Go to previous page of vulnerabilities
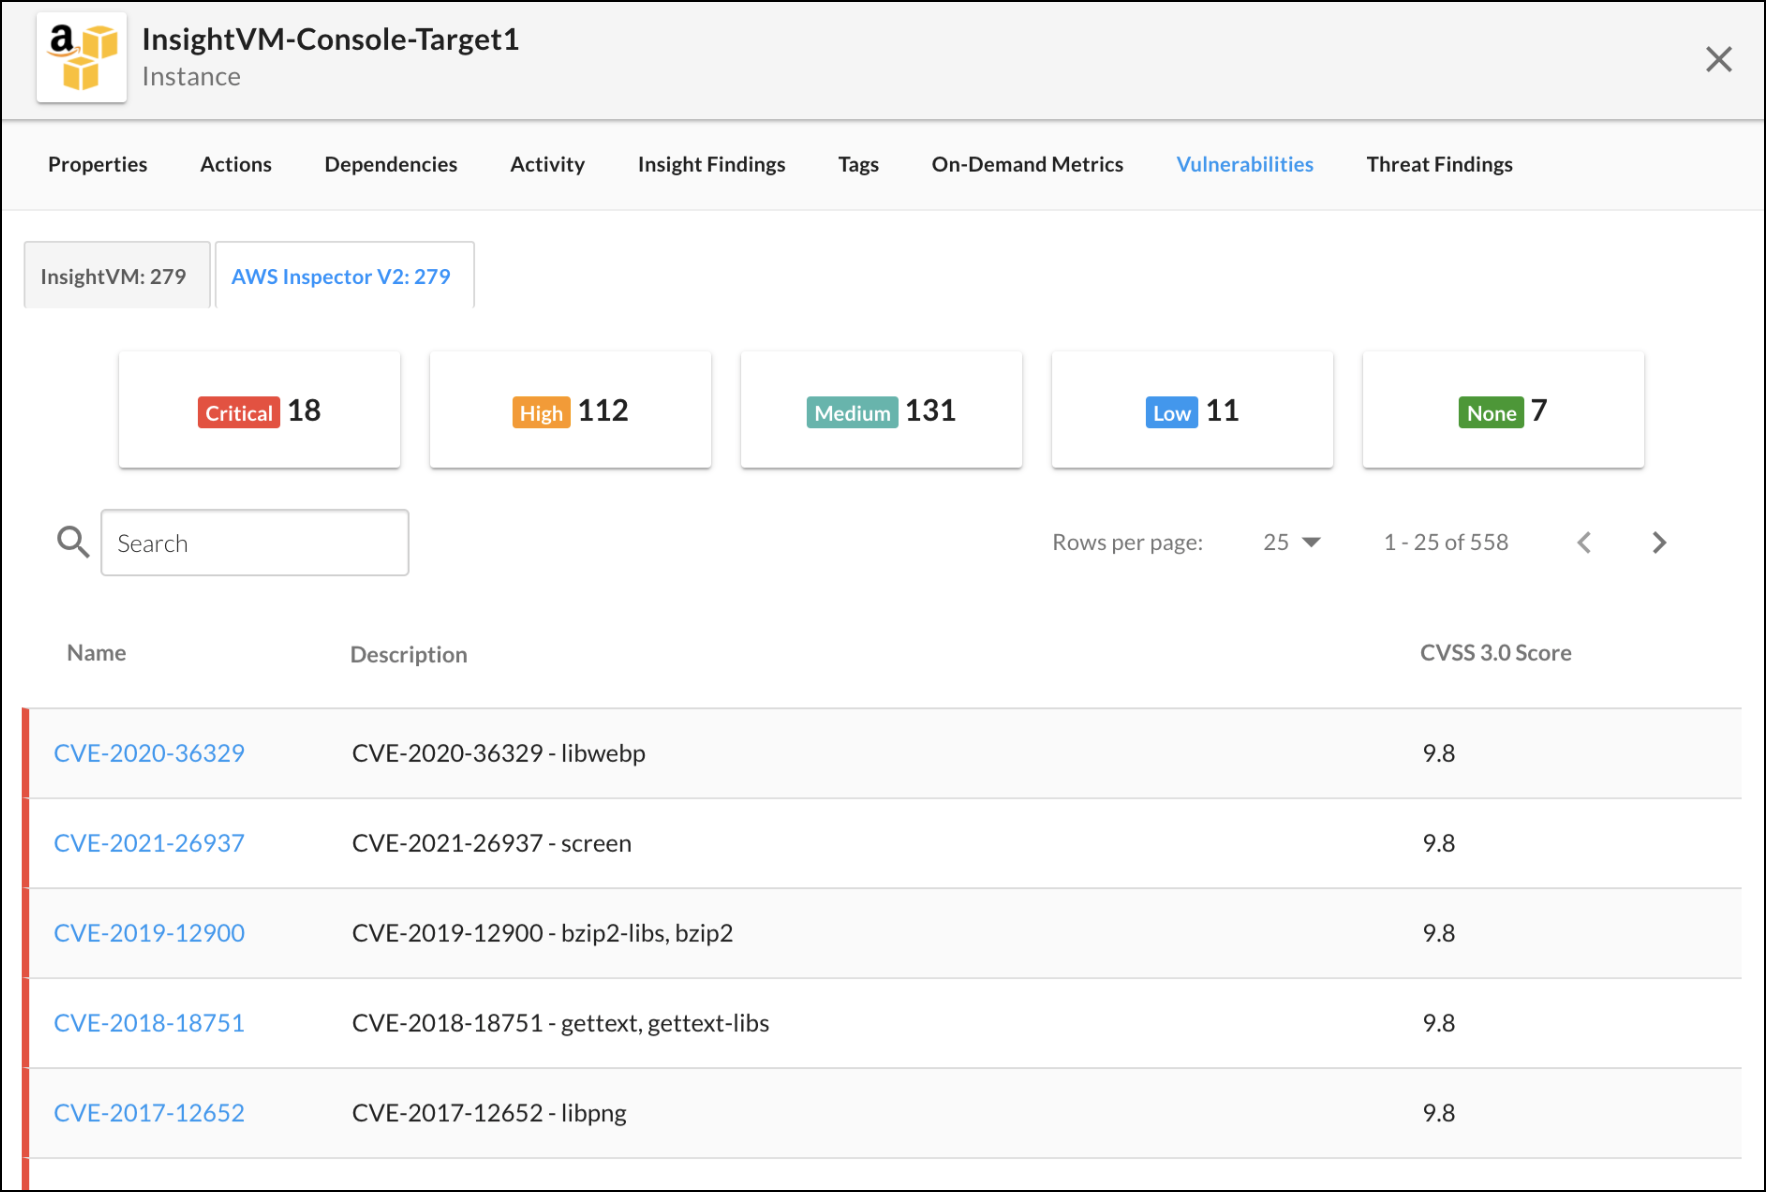The image size is (1766, 1192). pyautogui.click(x=1584, y=542)
